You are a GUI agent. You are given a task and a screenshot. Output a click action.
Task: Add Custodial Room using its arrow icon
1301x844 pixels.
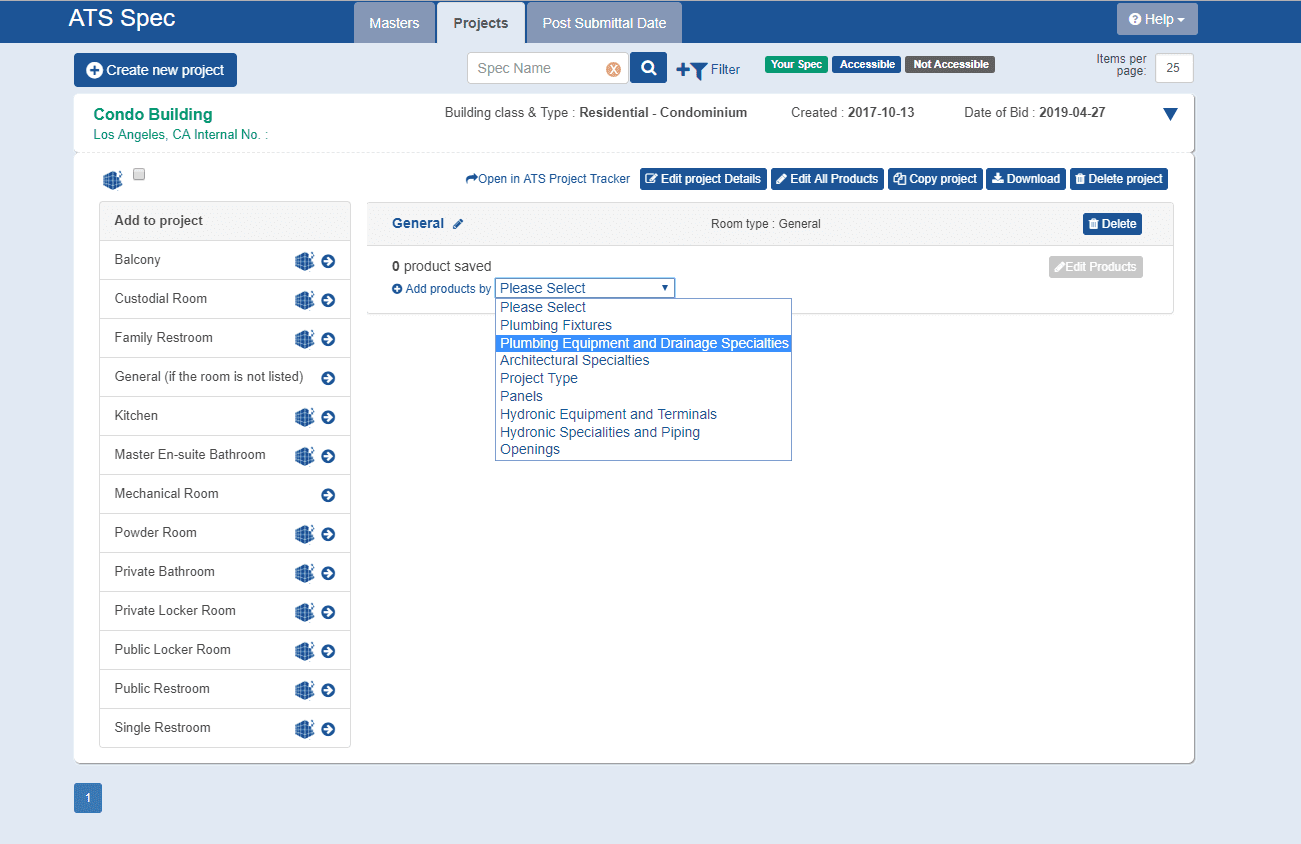[328, 301]
